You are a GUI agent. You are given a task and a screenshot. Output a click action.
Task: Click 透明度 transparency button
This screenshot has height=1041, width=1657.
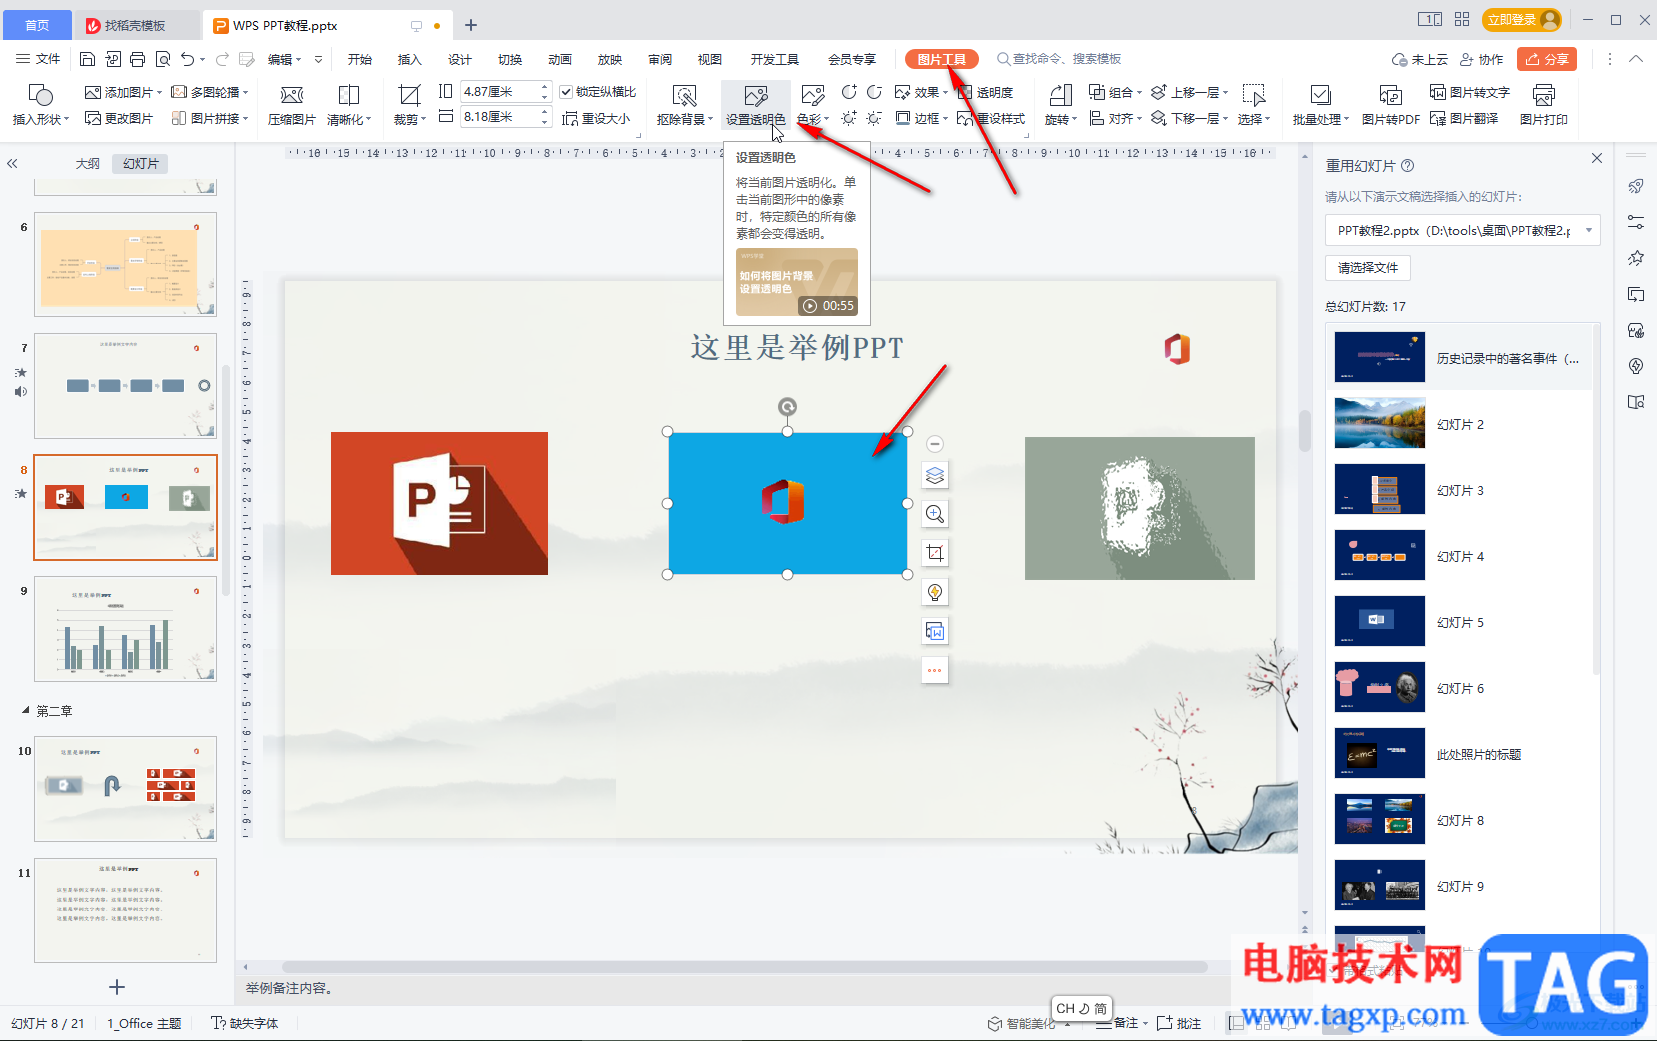pyautogui.click(x=985, y=92)
